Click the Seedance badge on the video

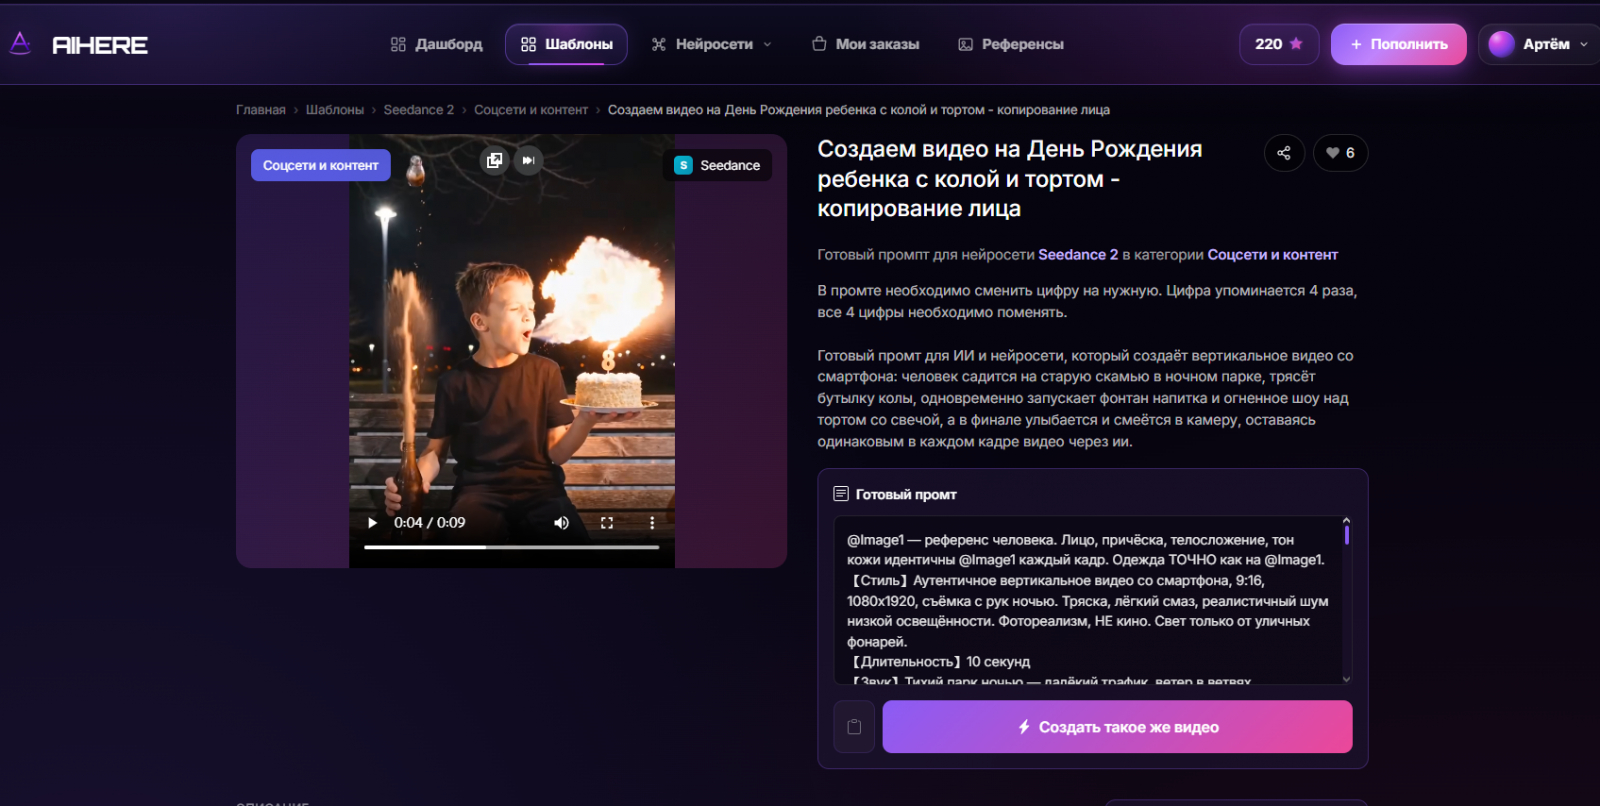[717, 165]
